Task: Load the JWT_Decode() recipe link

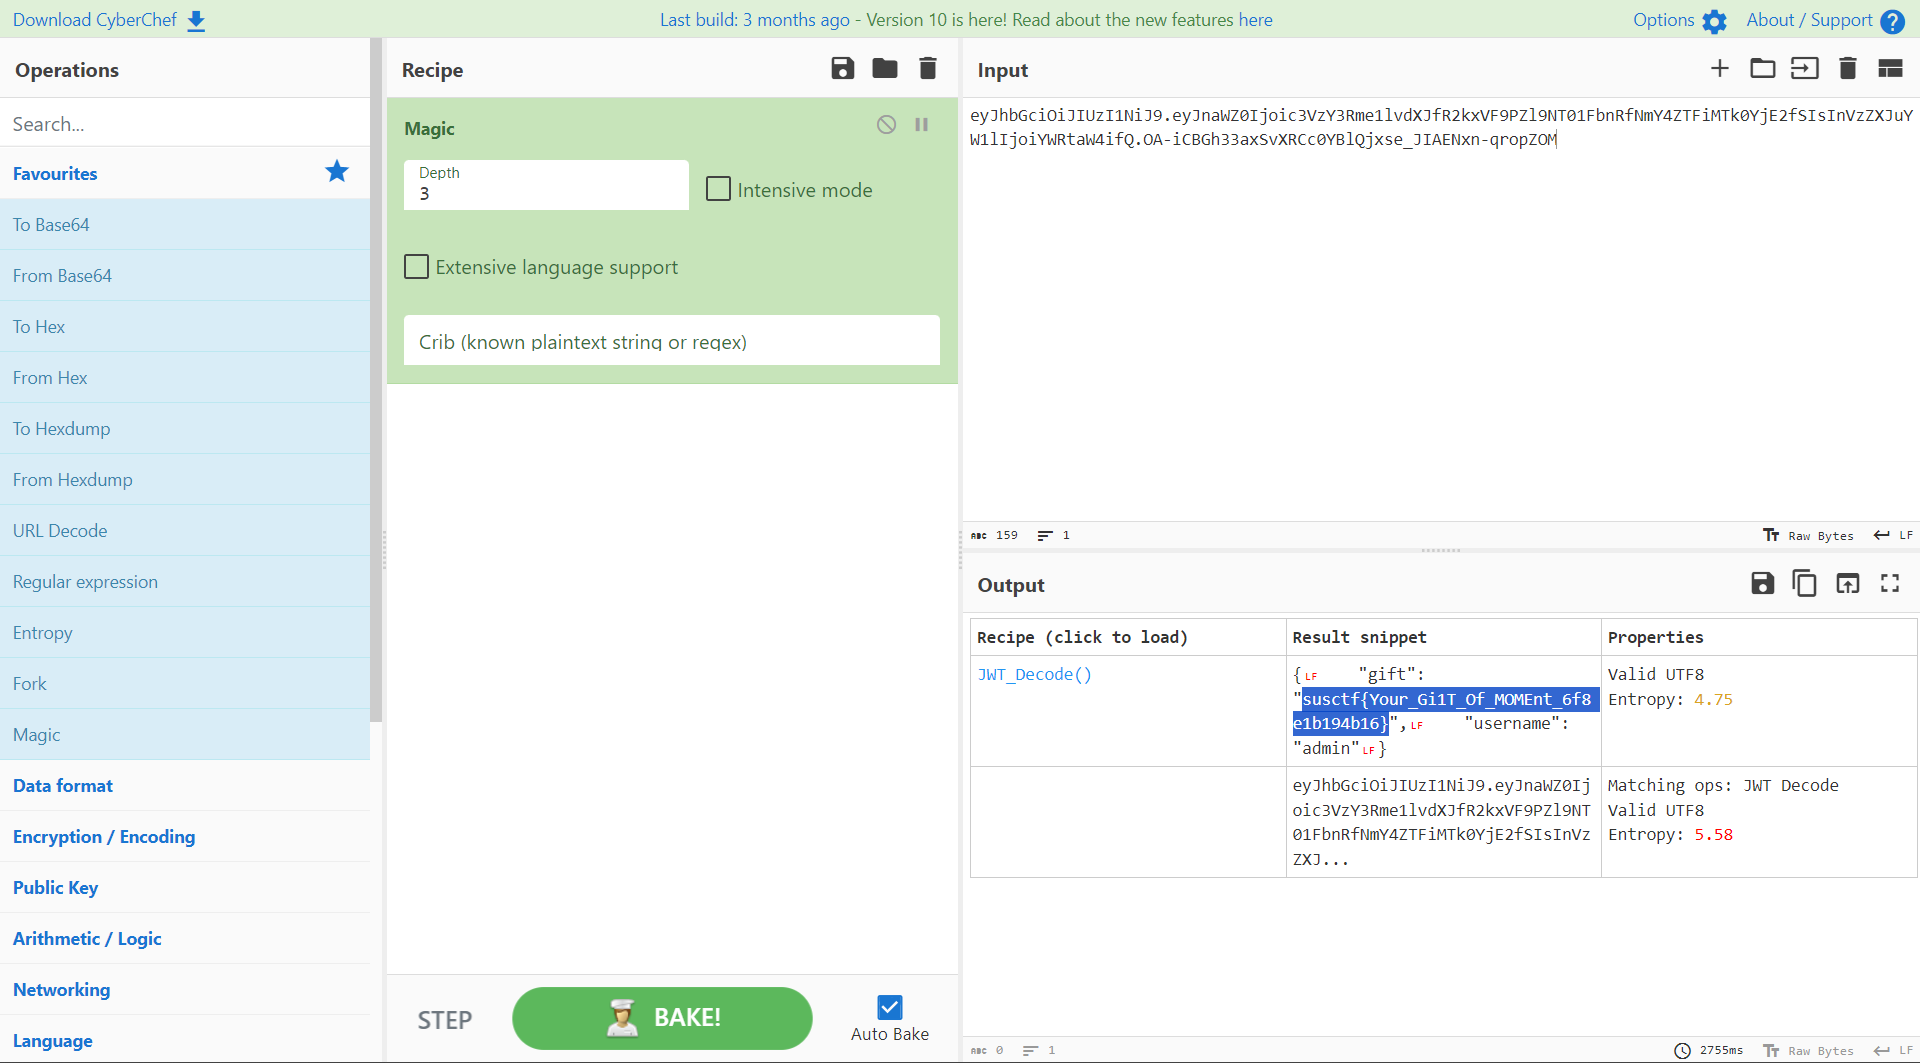Action: [1034, 675]
